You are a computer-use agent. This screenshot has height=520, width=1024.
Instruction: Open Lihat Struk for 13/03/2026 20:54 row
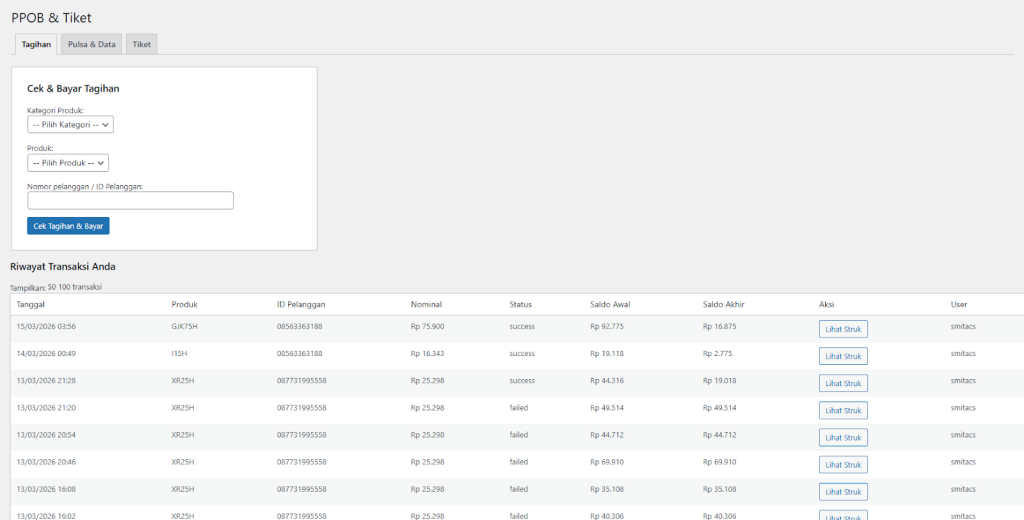click(x=843, y=437)
